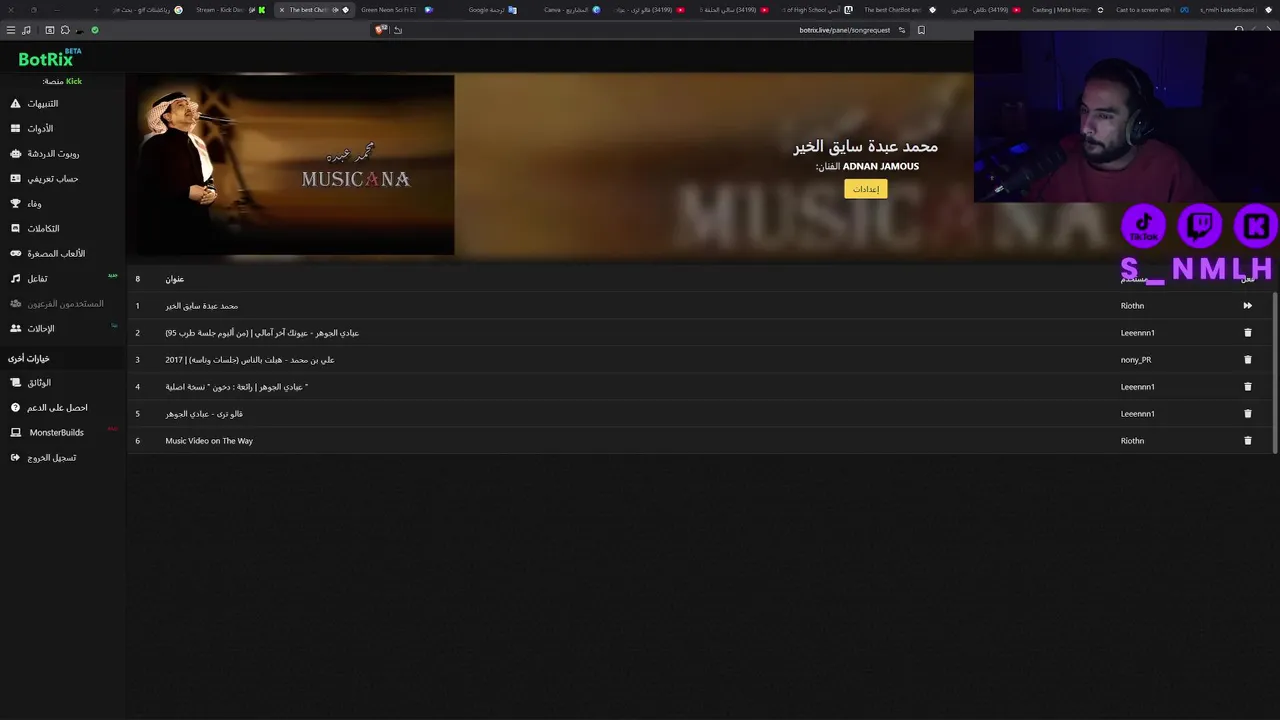The height and width of the screenshot is (720, 1280).
Task: Click the عنوان column header
Action: [x=175, y=279]
